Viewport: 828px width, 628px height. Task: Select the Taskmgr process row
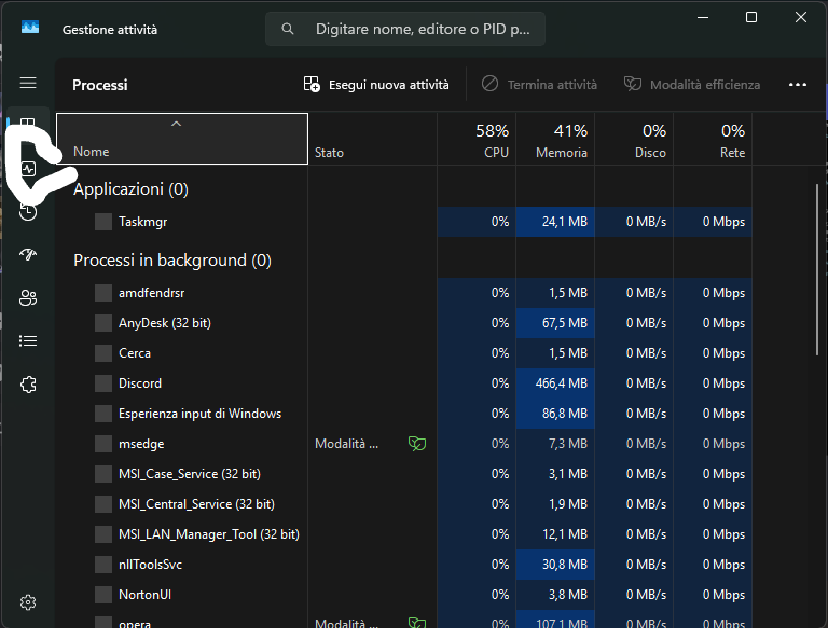coord(404,222)
